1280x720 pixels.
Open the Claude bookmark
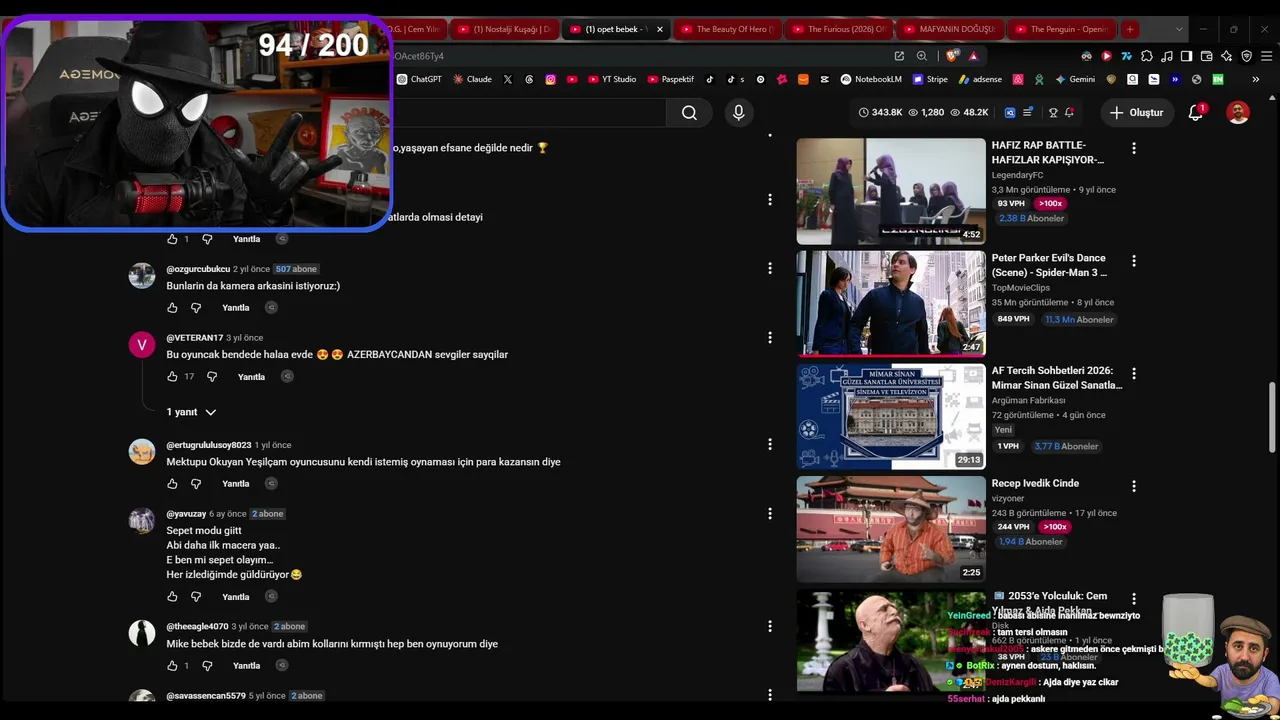click(x=472, y=79)
